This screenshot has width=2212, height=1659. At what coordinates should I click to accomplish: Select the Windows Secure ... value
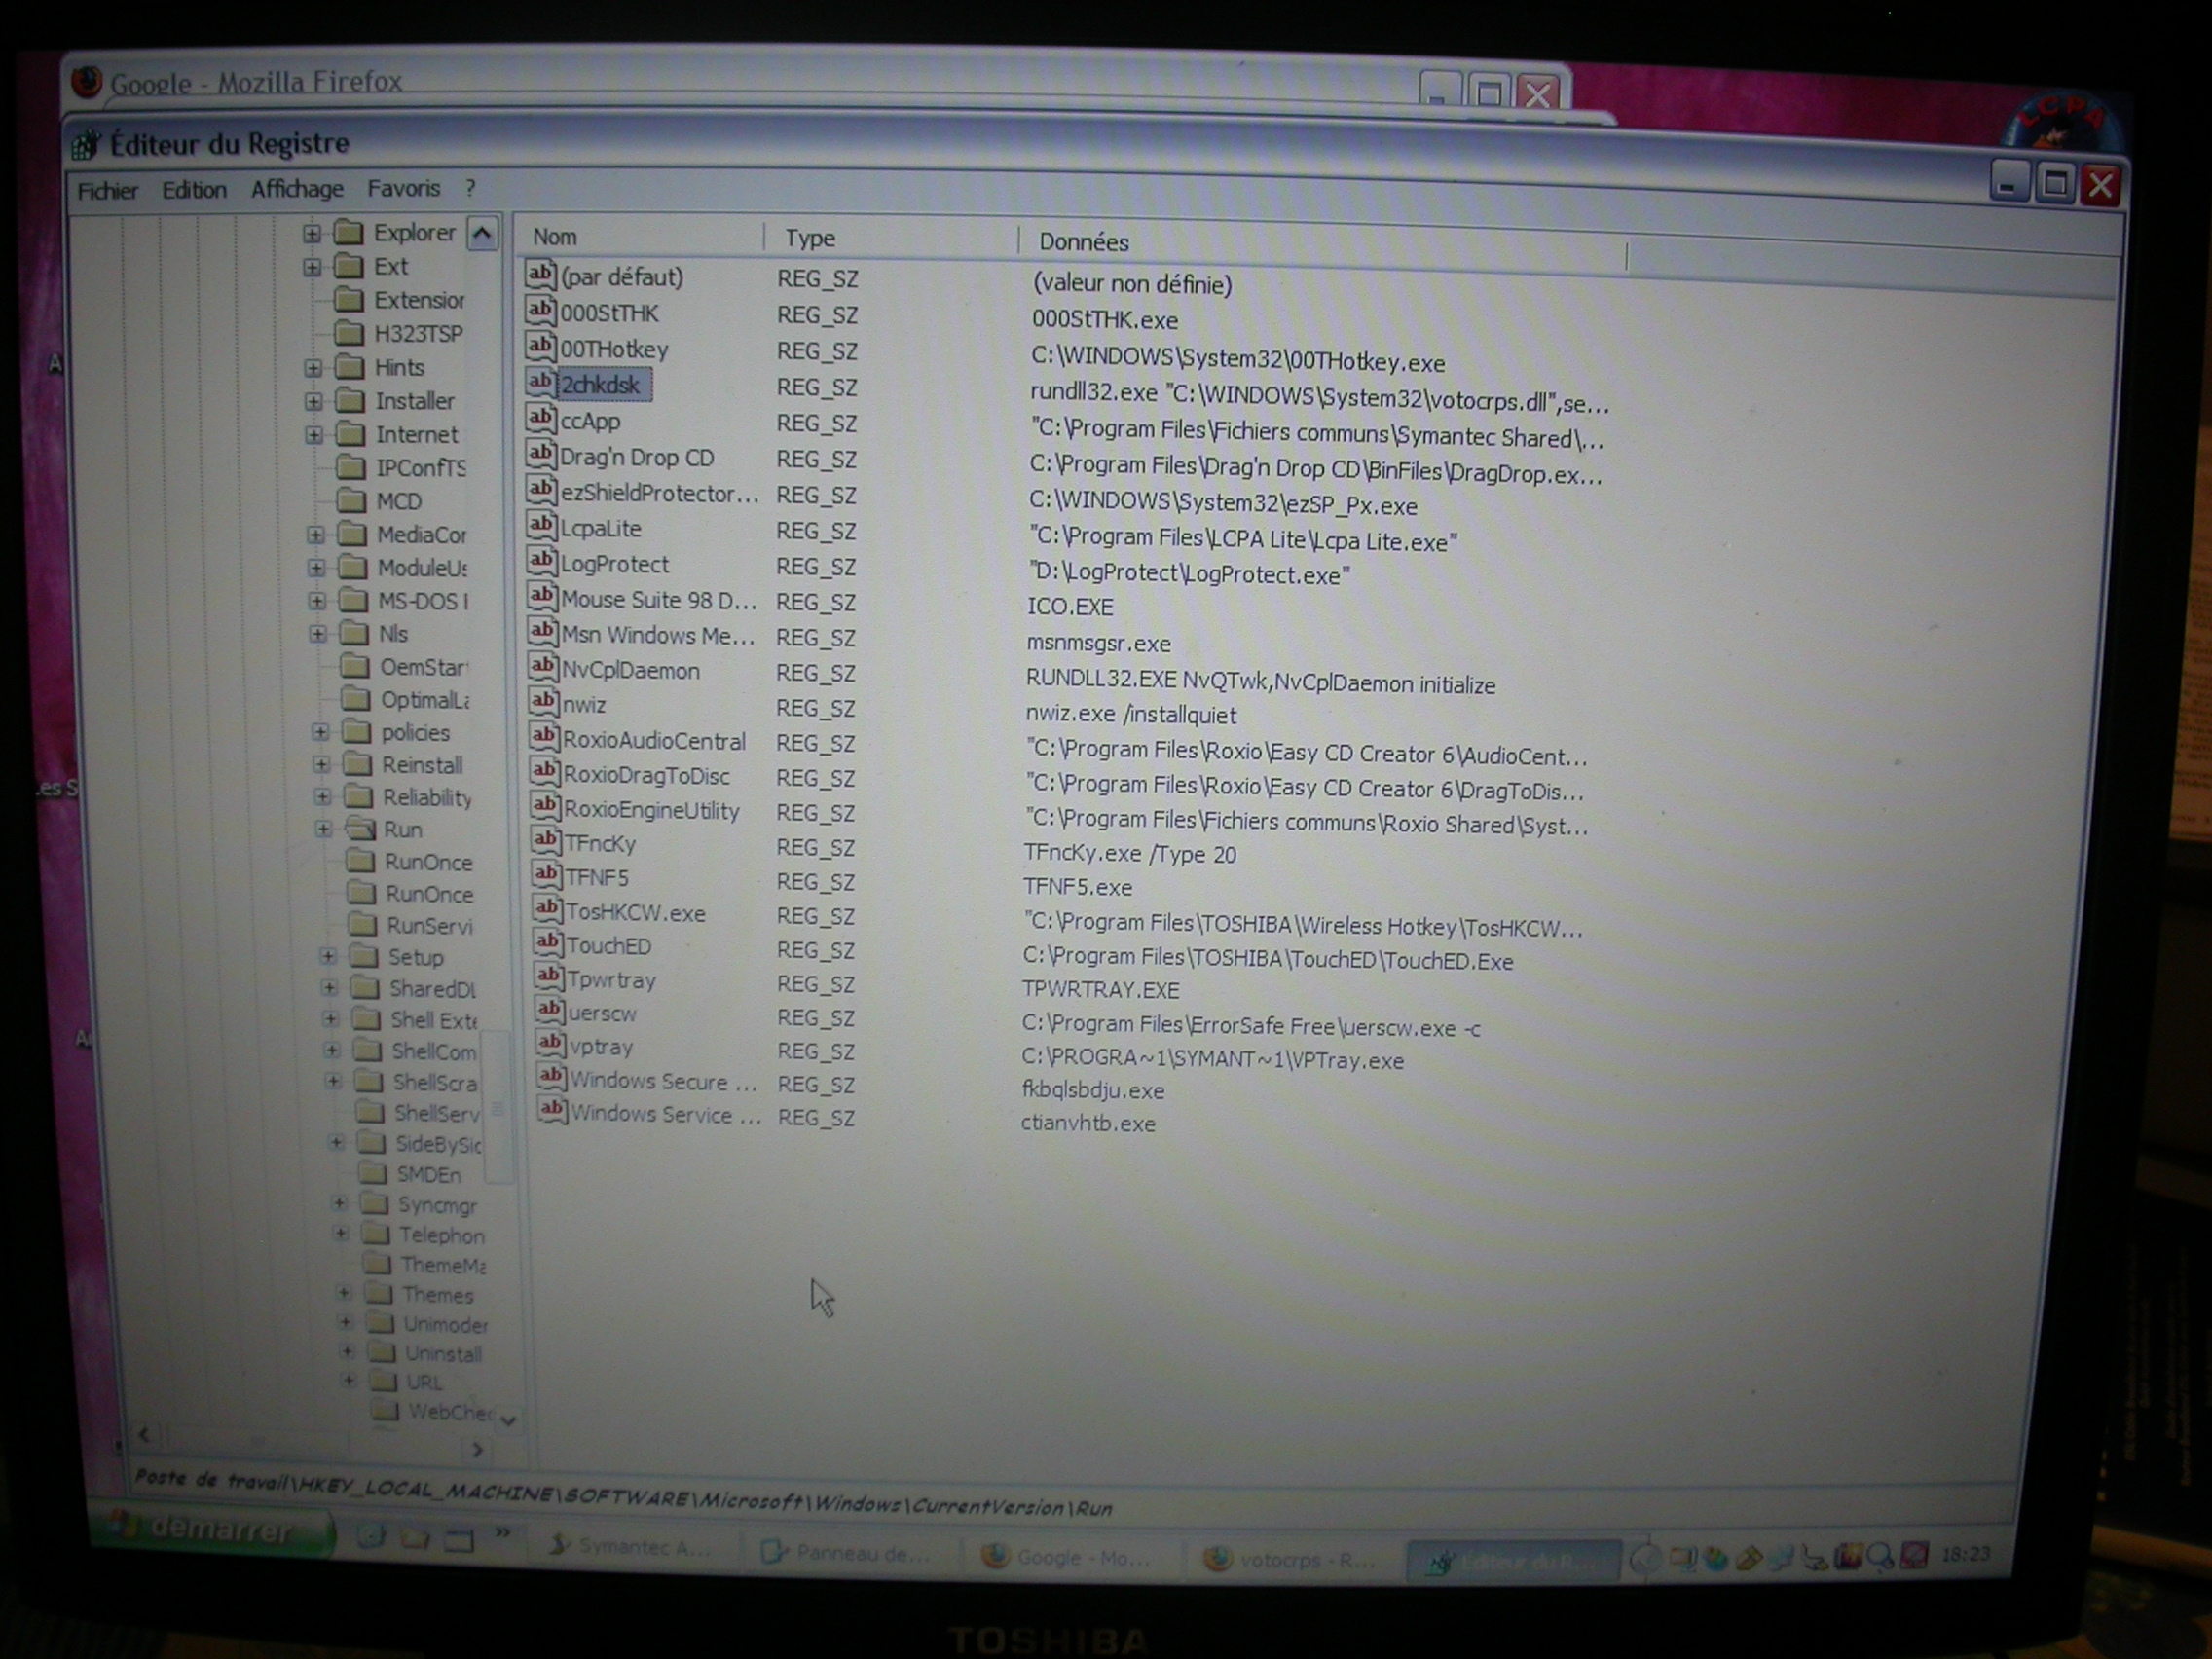pyautogui.click(x=664, y=1082)
